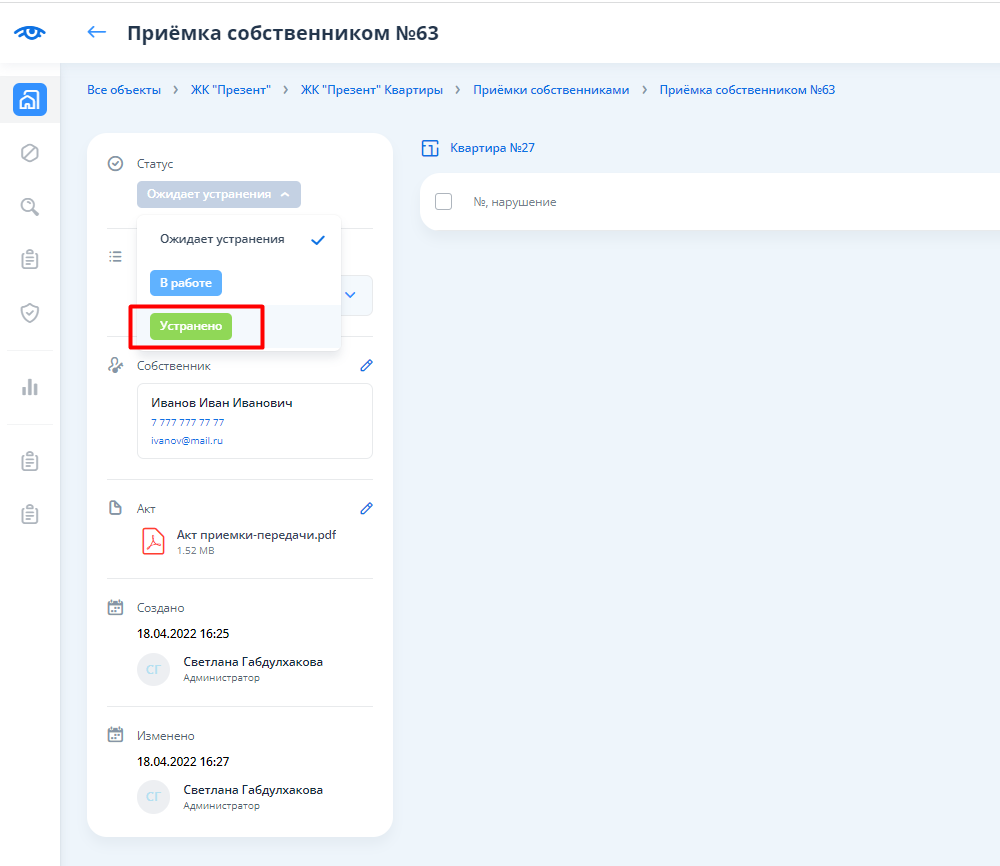
Task: Click the back arrow next to the page title
Action: point(97,32)
